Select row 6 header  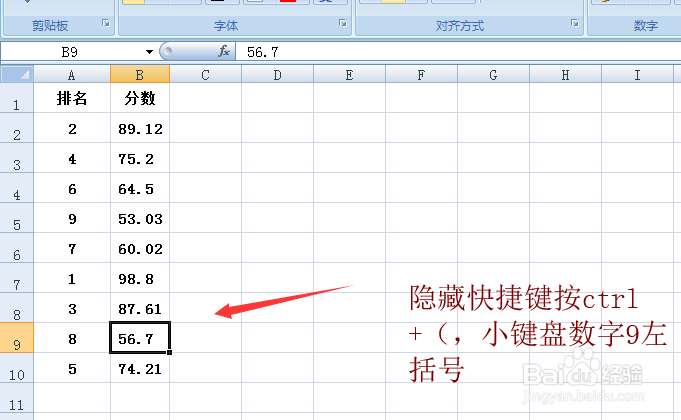pos(17,248)
